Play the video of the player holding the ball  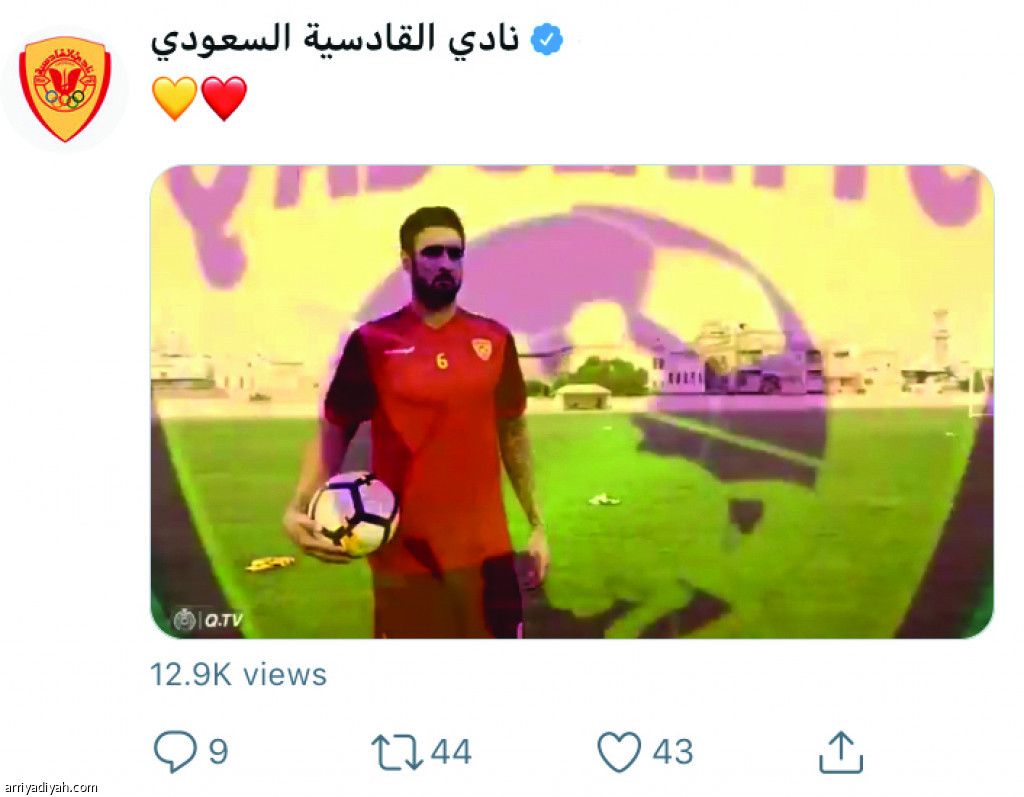(x=572, y=402)
